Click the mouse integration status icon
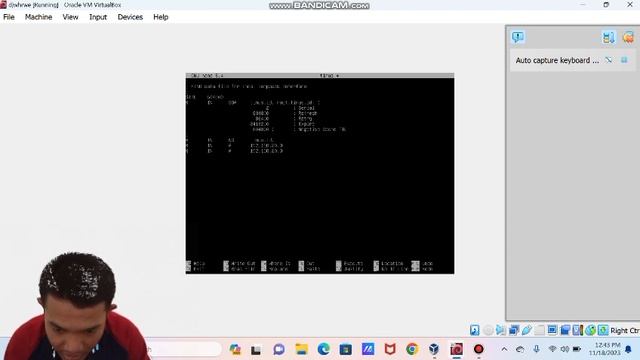 tap(590, 330)
